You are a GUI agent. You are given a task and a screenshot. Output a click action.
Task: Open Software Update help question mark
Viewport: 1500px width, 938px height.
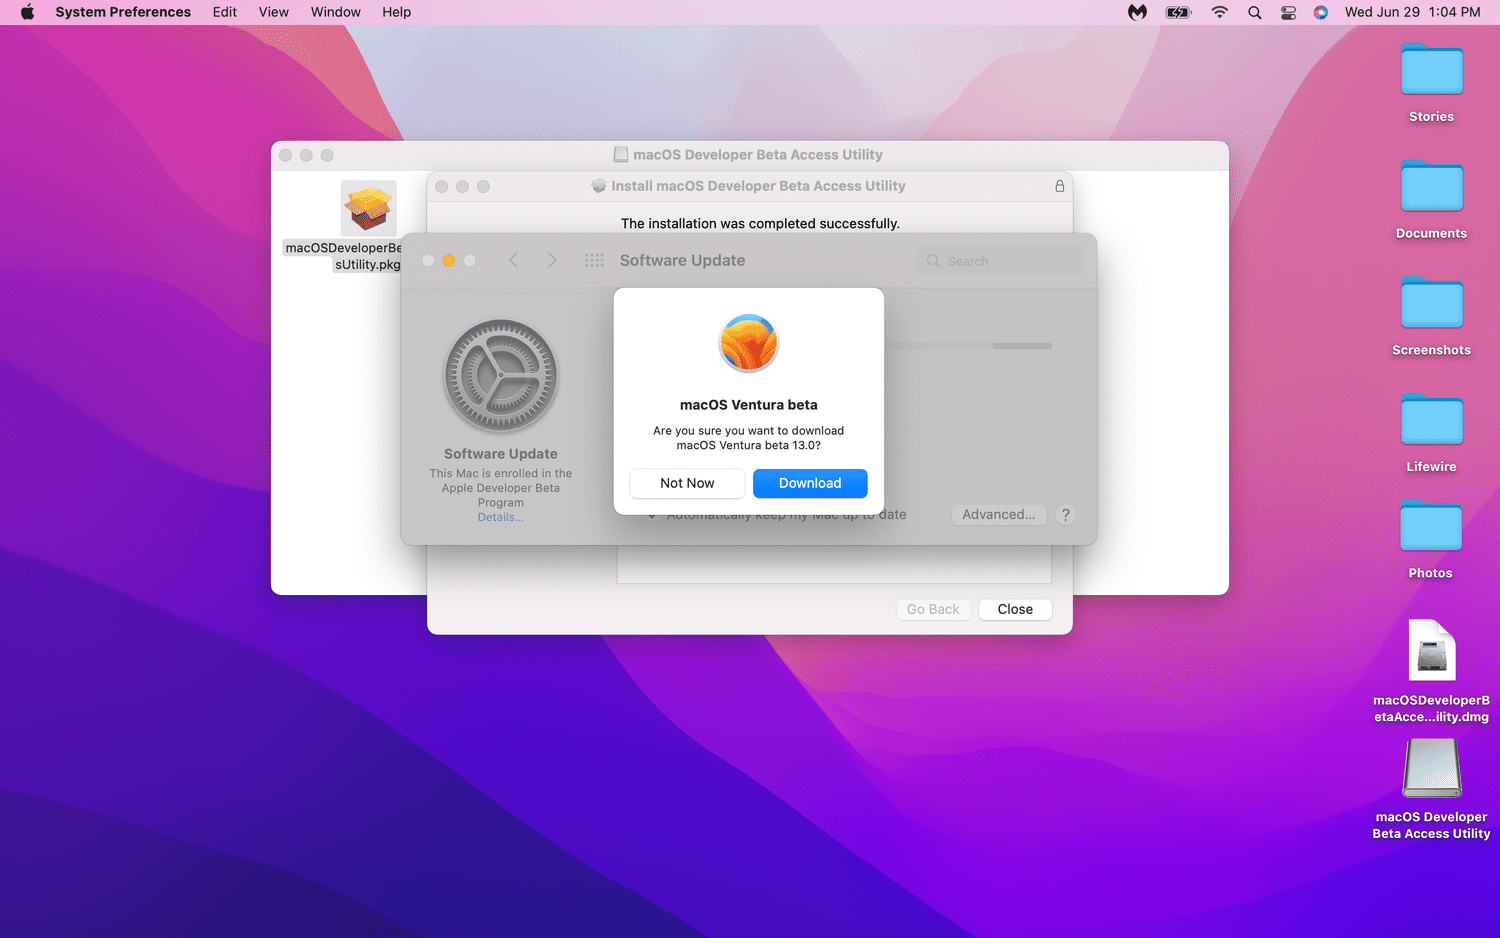pyautogui.click(x=1065, y=514)
